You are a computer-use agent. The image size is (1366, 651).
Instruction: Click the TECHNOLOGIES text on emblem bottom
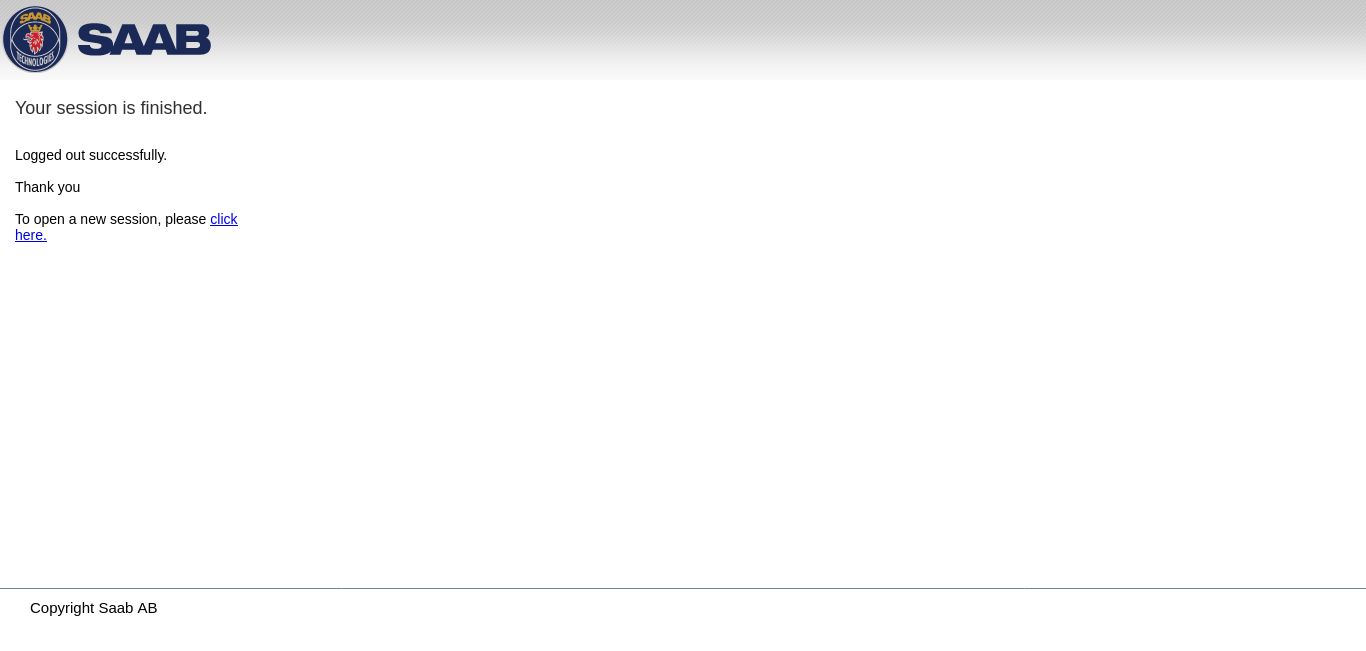35,60
